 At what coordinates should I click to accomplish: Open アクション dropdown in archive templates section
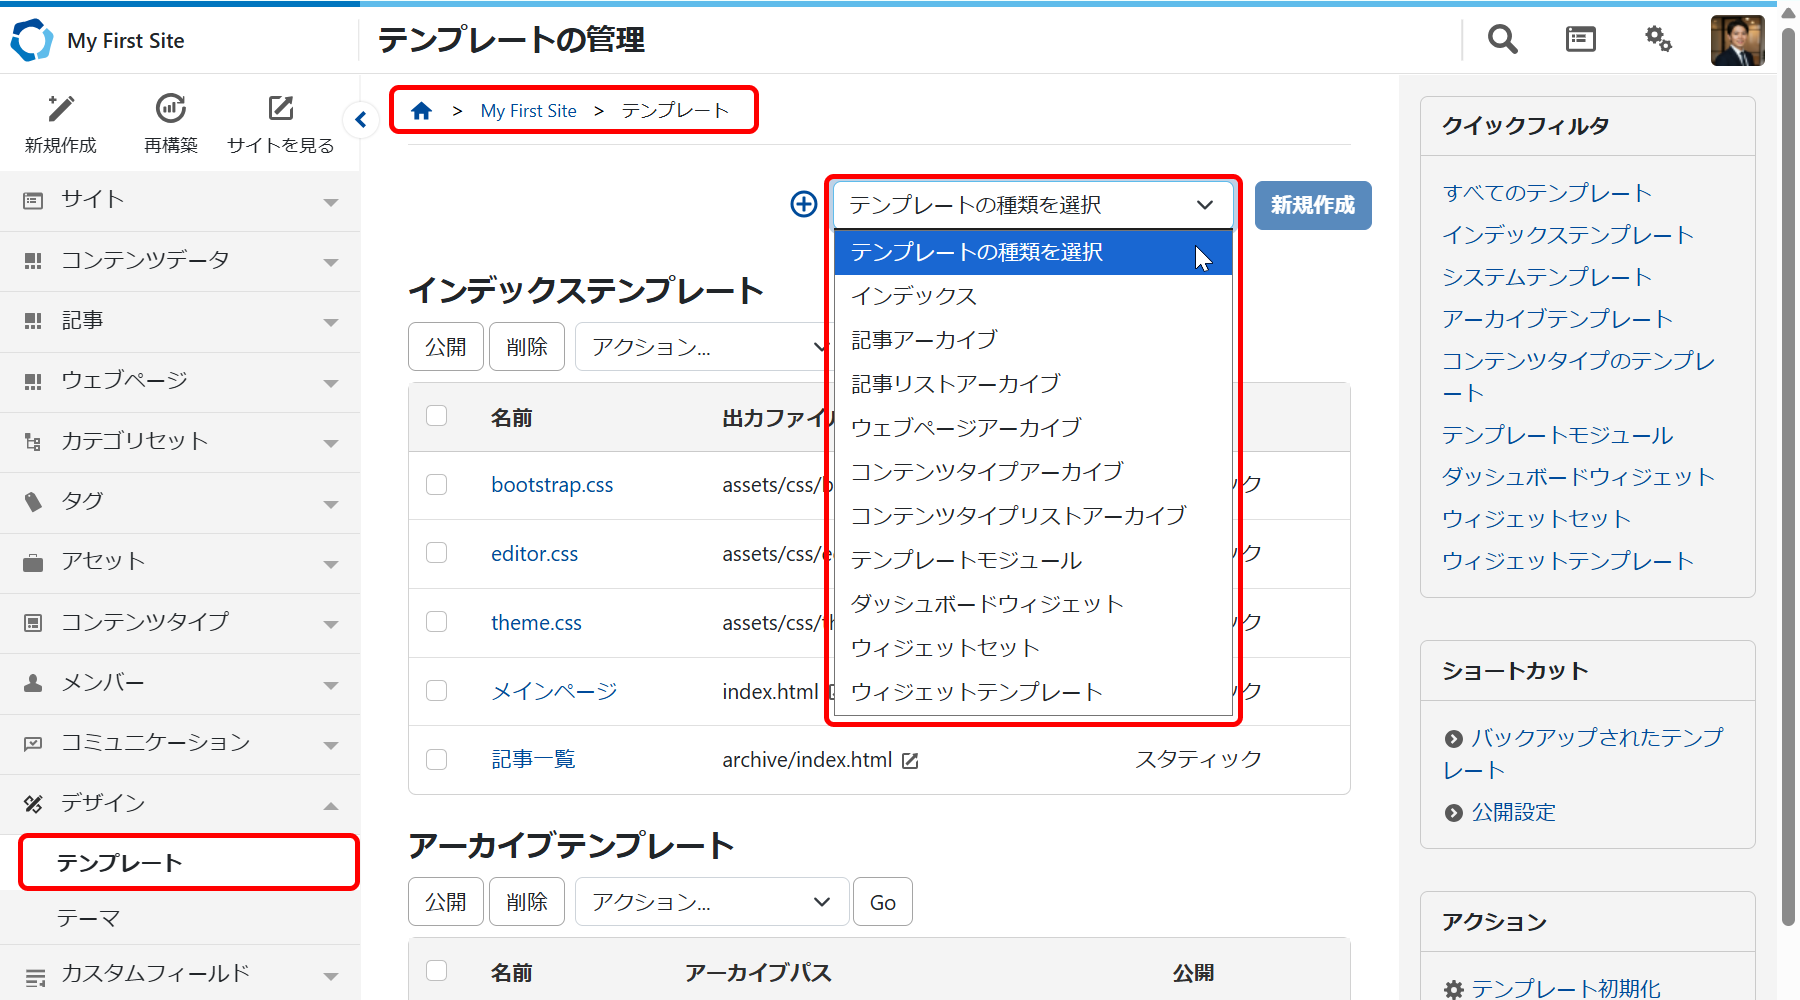(x=711, y=902)
